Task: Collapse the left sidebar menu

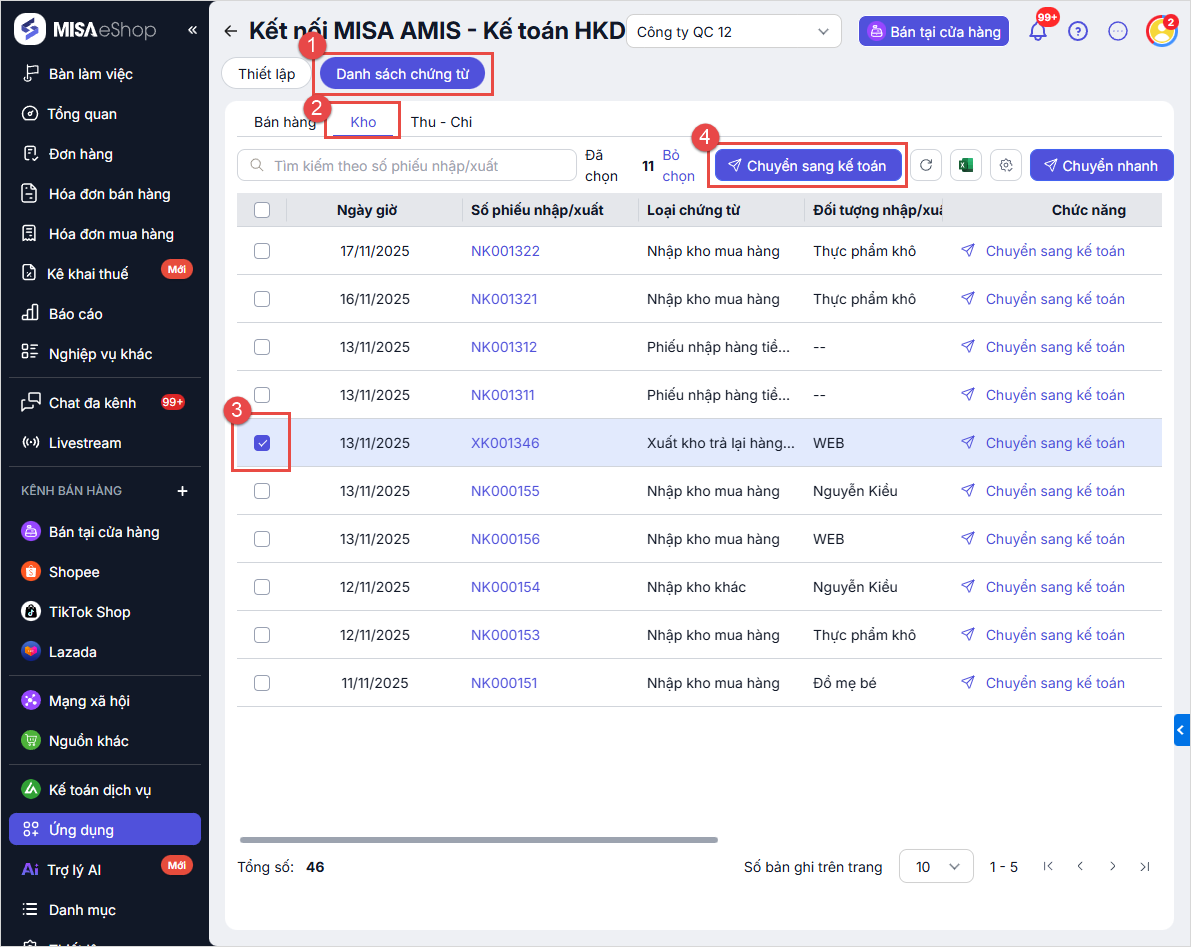Action: tap(192, 30)
